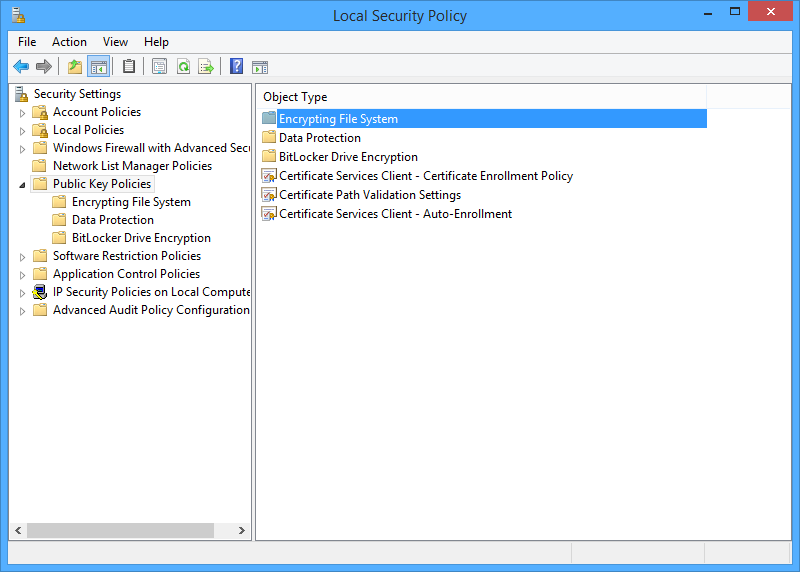
Task: Click the Back arrow toolbar icon
Action: [21, 67]
